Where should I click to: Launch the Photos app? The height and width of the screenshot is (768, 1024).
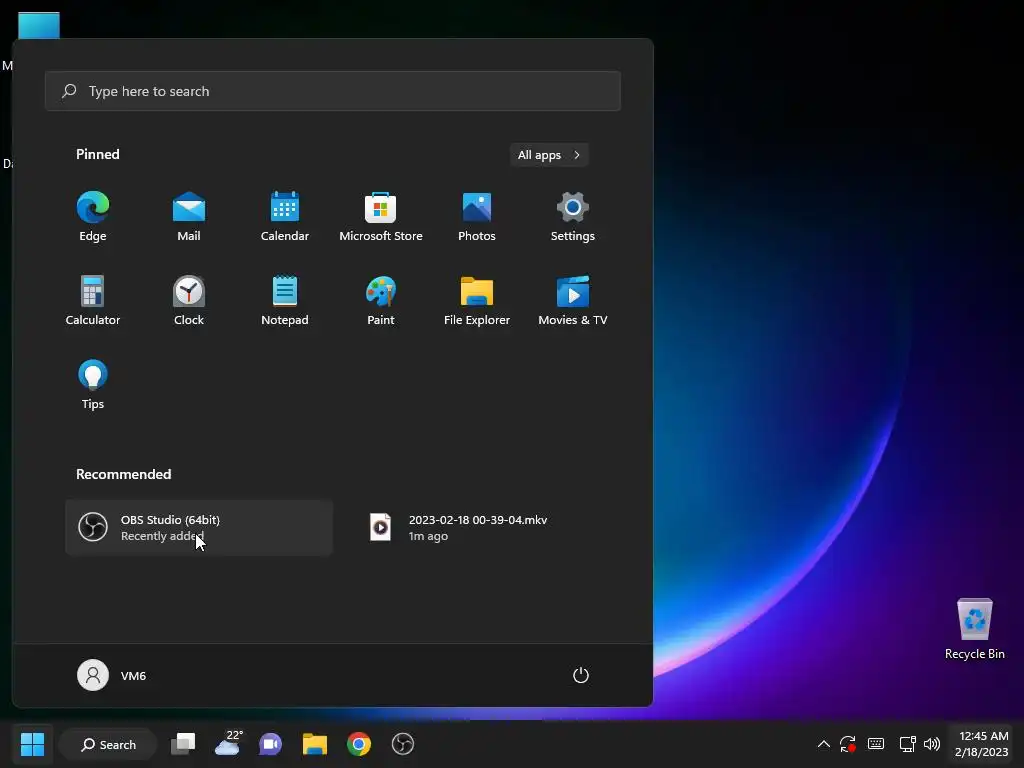click(x=477, y=217)
